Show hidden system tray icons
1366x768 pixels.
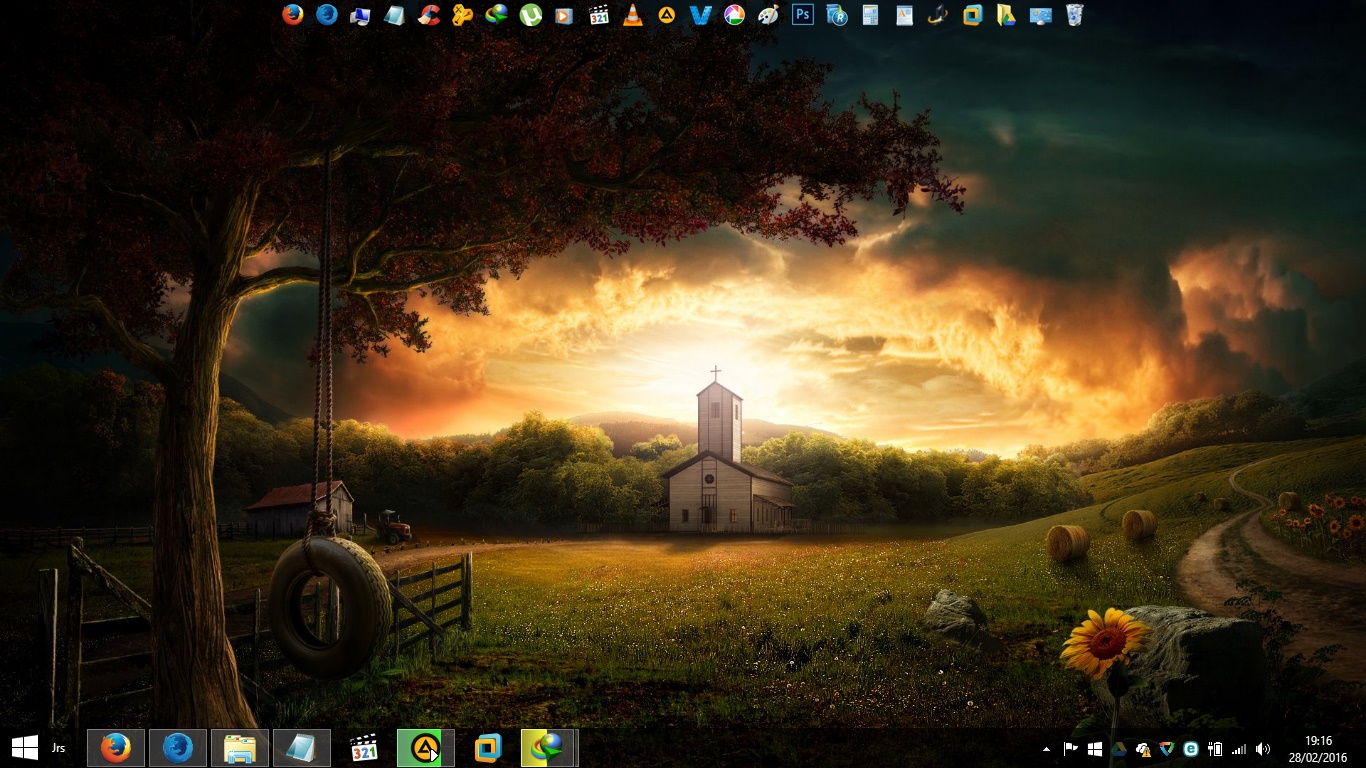tap(1047, 749)
